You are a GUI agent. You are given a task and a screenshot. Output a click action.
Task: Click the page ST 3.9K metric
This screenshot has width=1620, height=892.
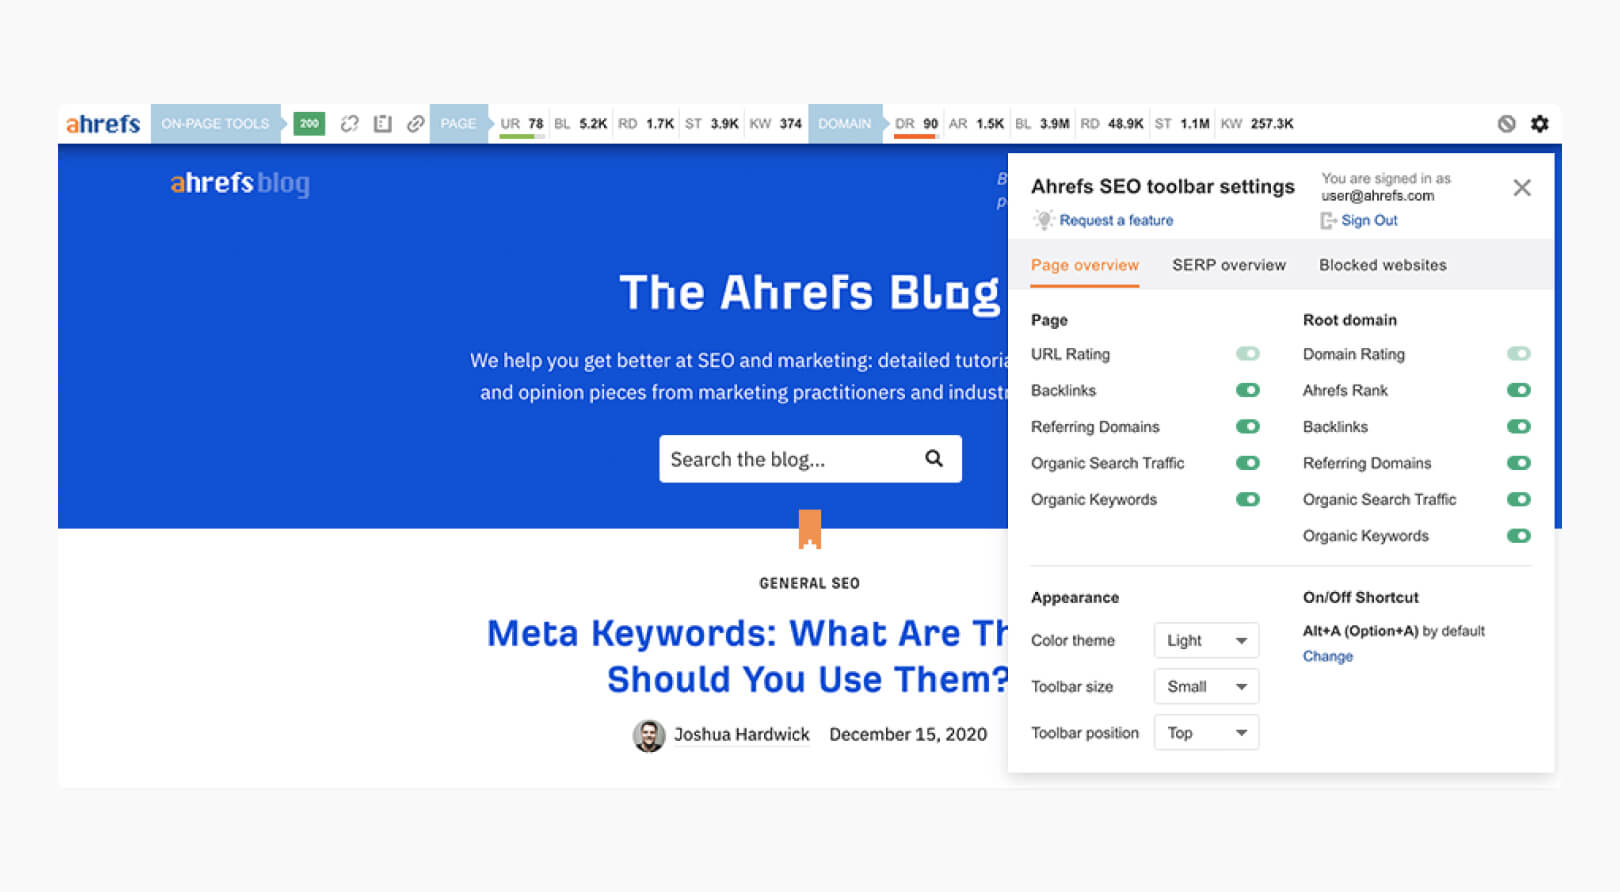tap(711, 124)
